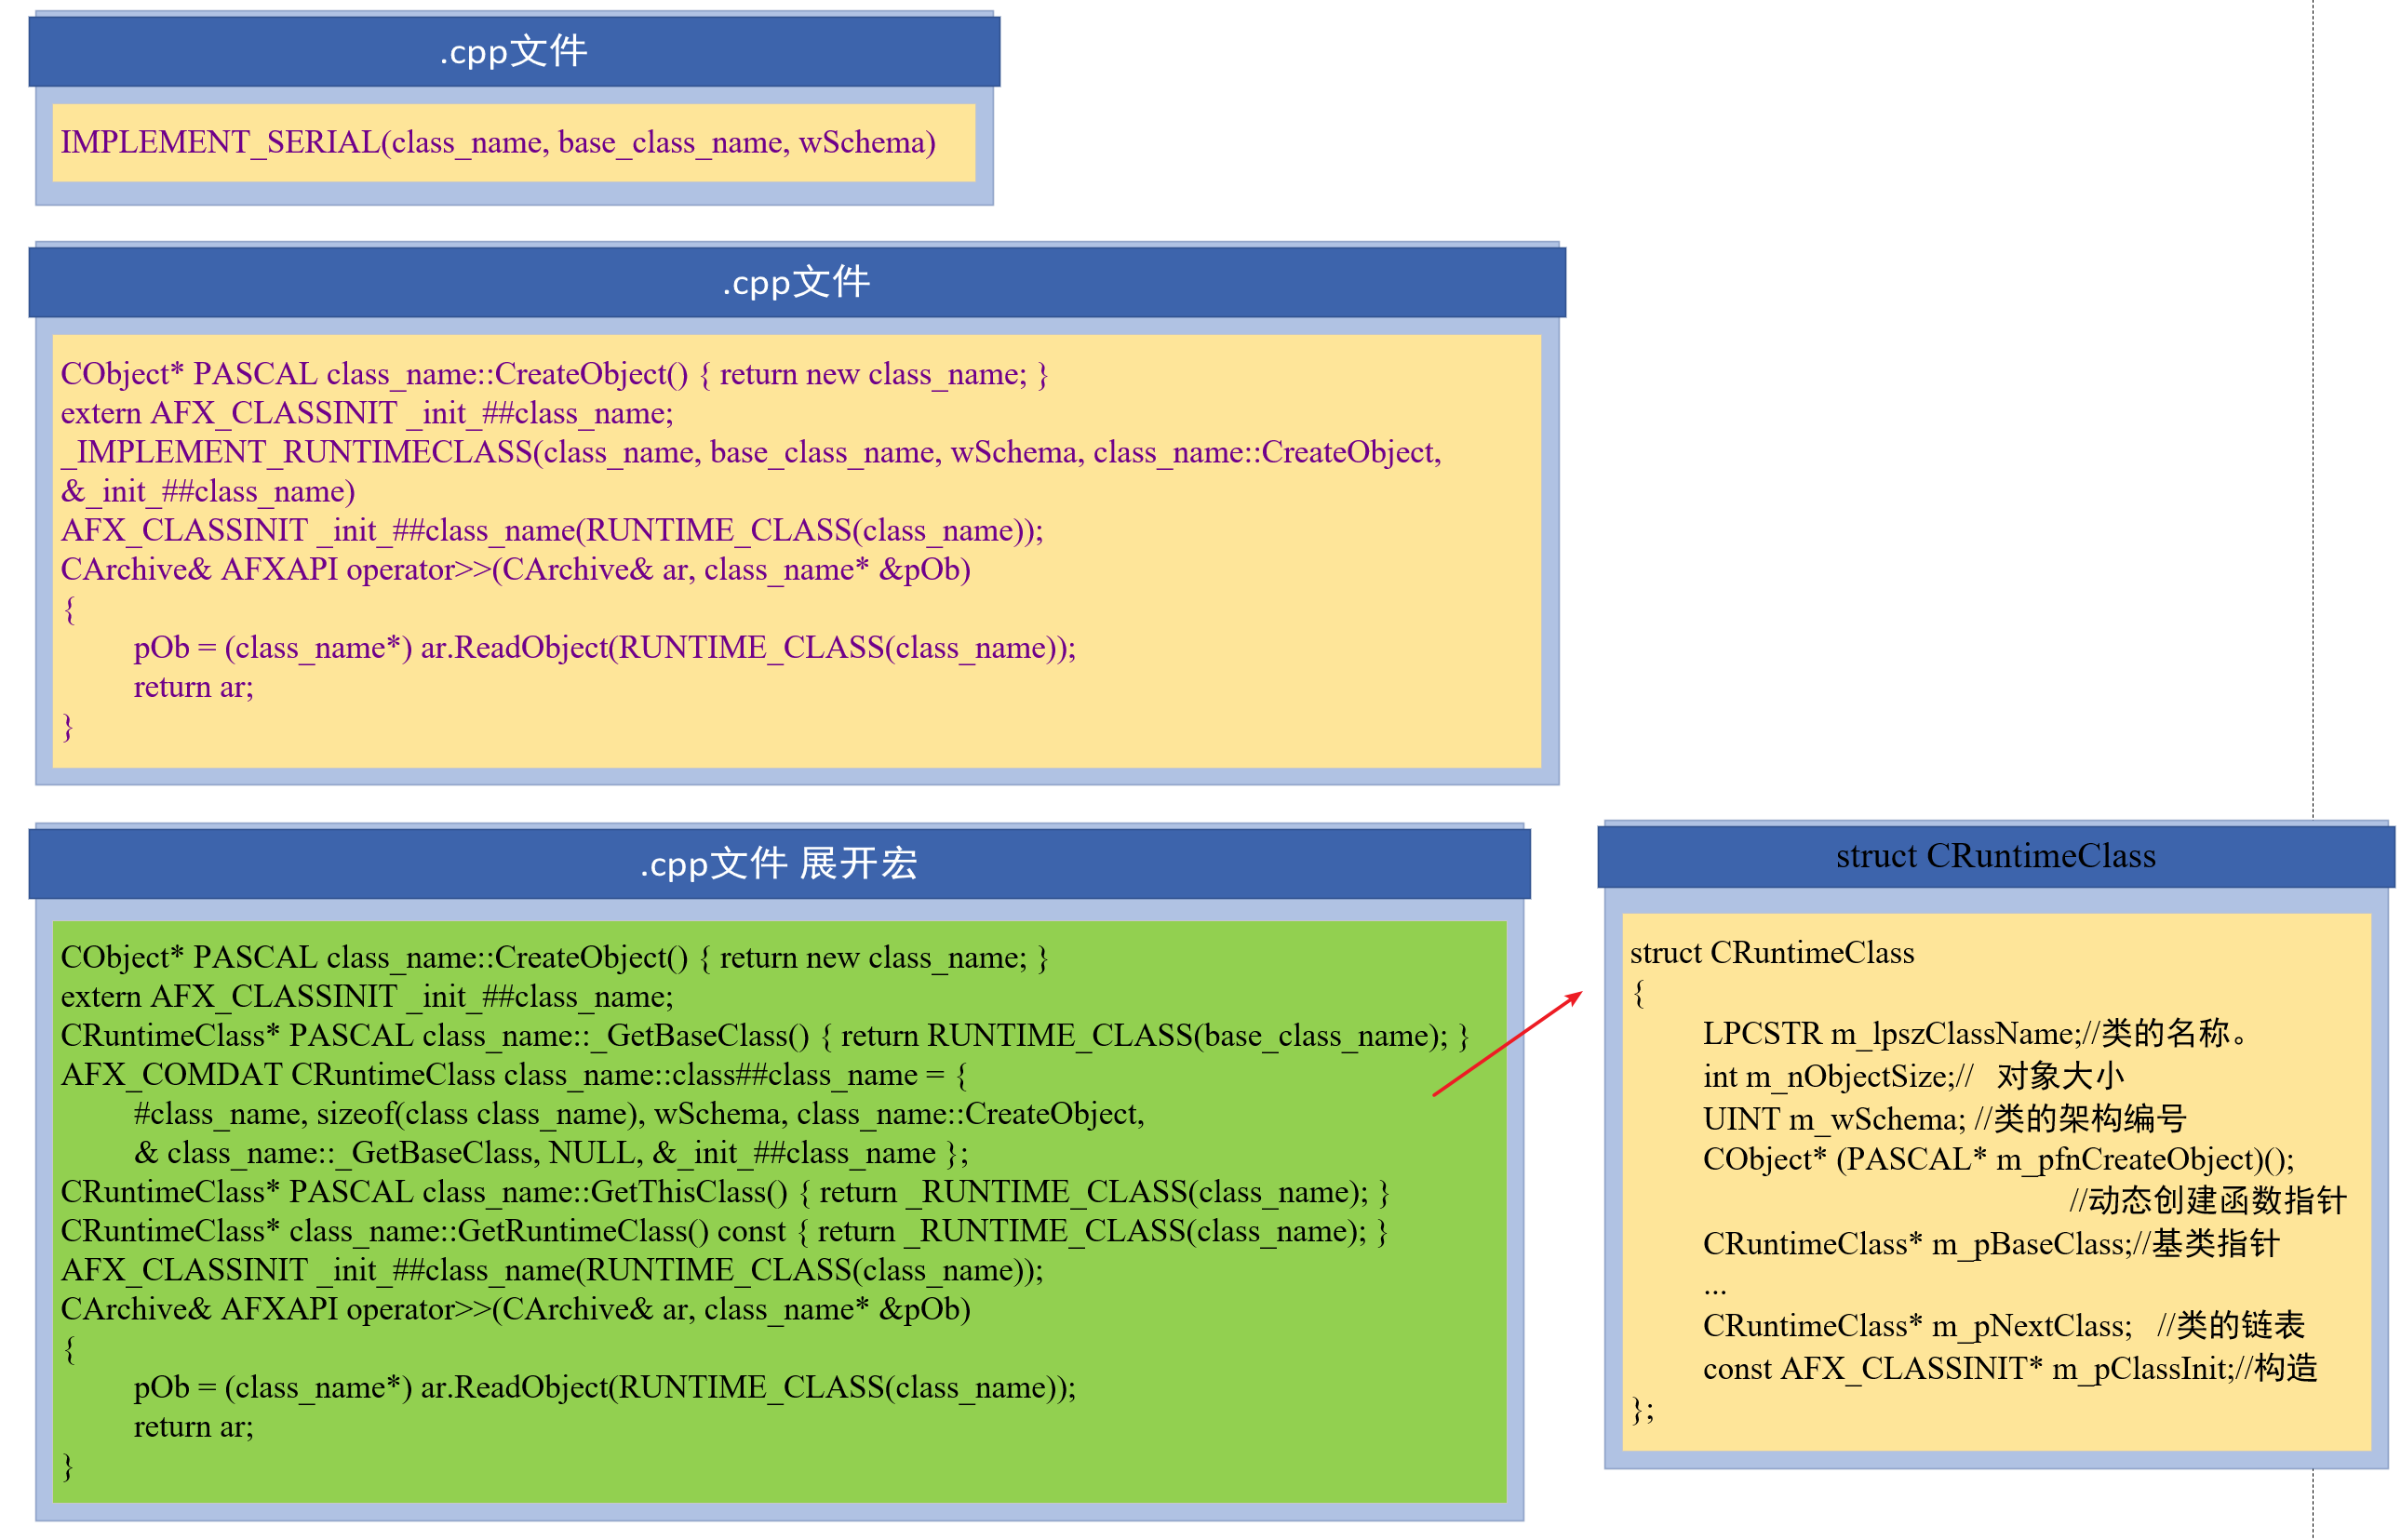Click the AFX_COMDAT CRuntimeClass line
Viewport: 2401px width, 1540px height.
pos(513,1075)
